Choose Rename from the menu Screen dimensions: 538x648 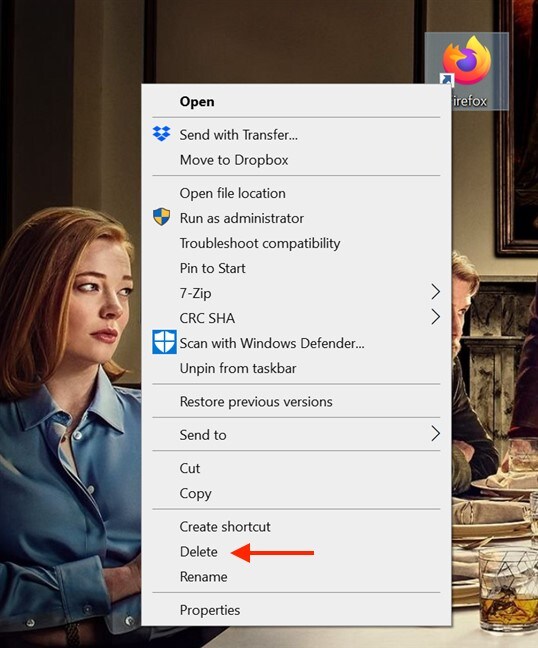click(x=296, y=577)
